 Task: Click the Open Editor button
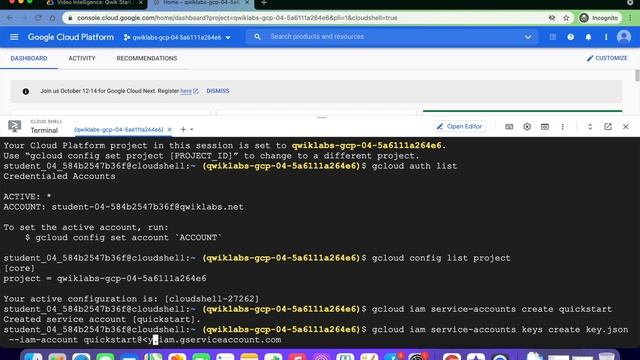coord(460,127)
